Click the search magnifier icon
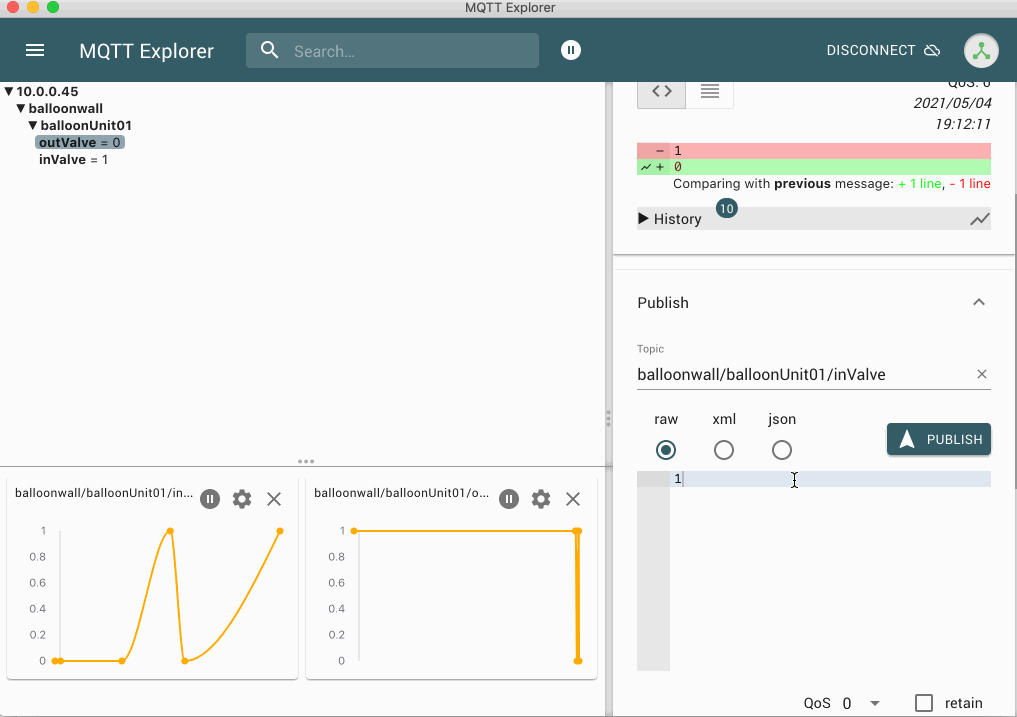The width and height of the screenshot is (1017, 717). click(269, 50)
